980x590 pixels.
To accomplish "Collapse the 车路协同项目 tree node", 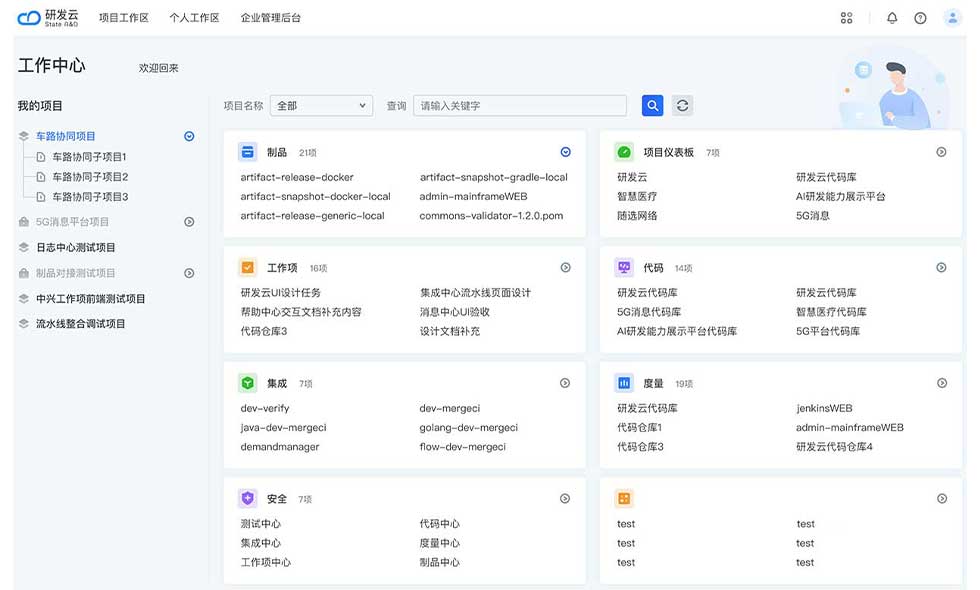I will pos(189,136).
